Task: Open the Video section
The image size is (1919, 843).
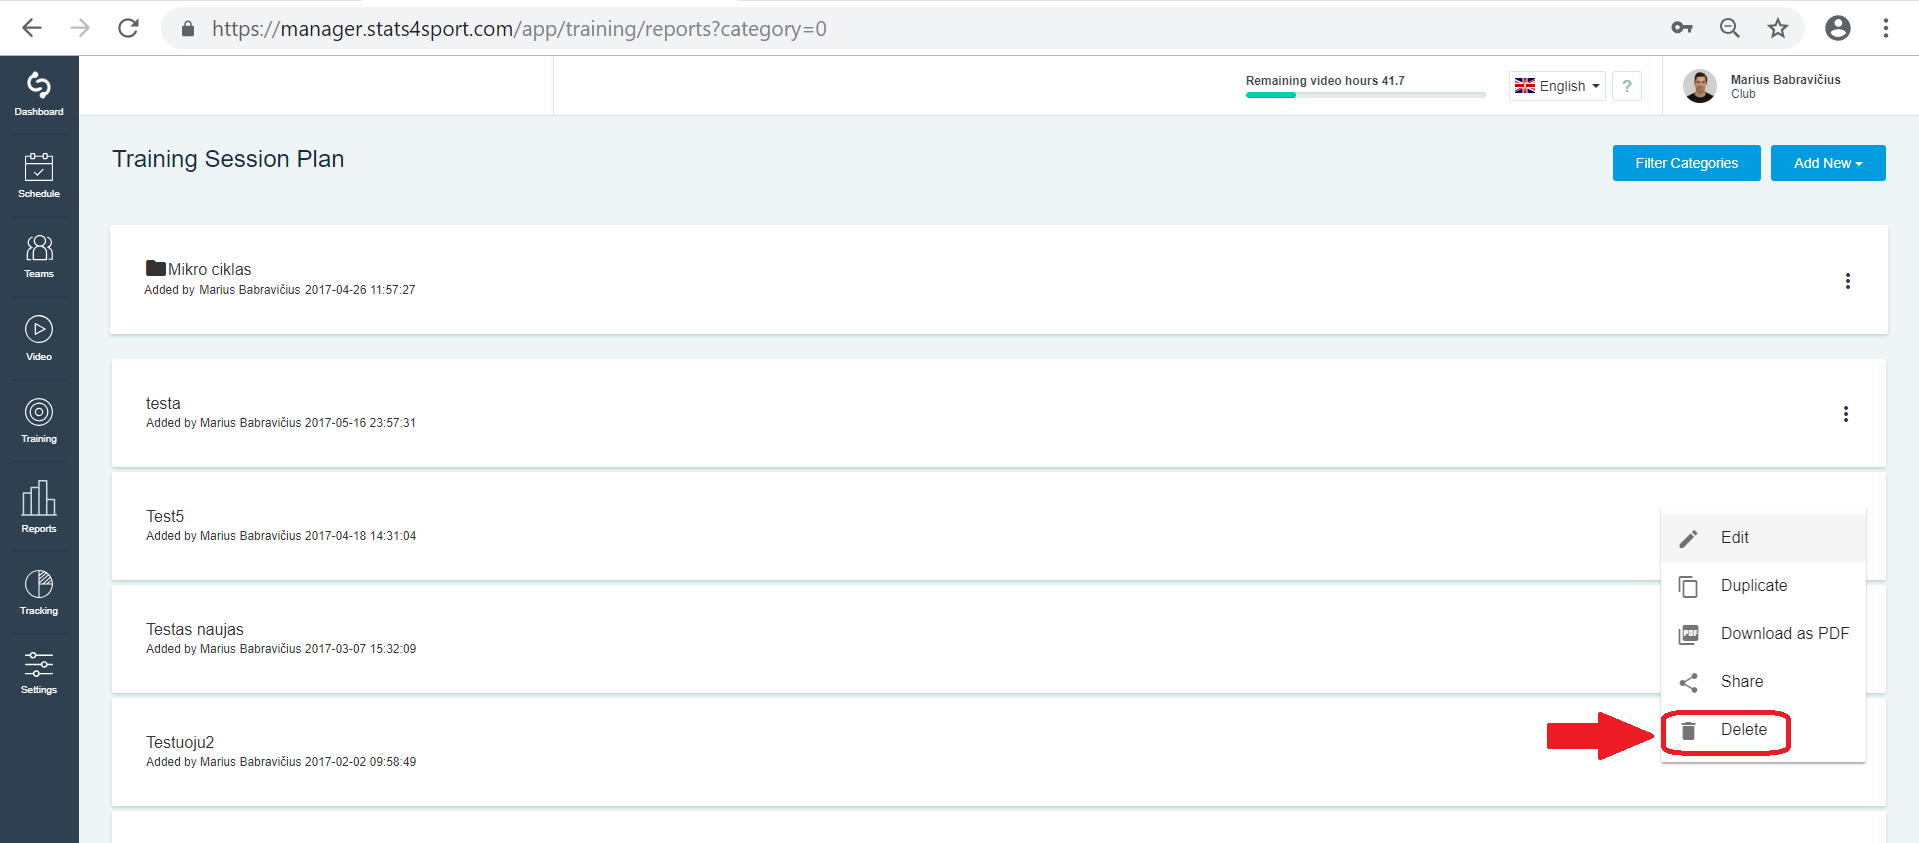Action: [x=39, y=339]
